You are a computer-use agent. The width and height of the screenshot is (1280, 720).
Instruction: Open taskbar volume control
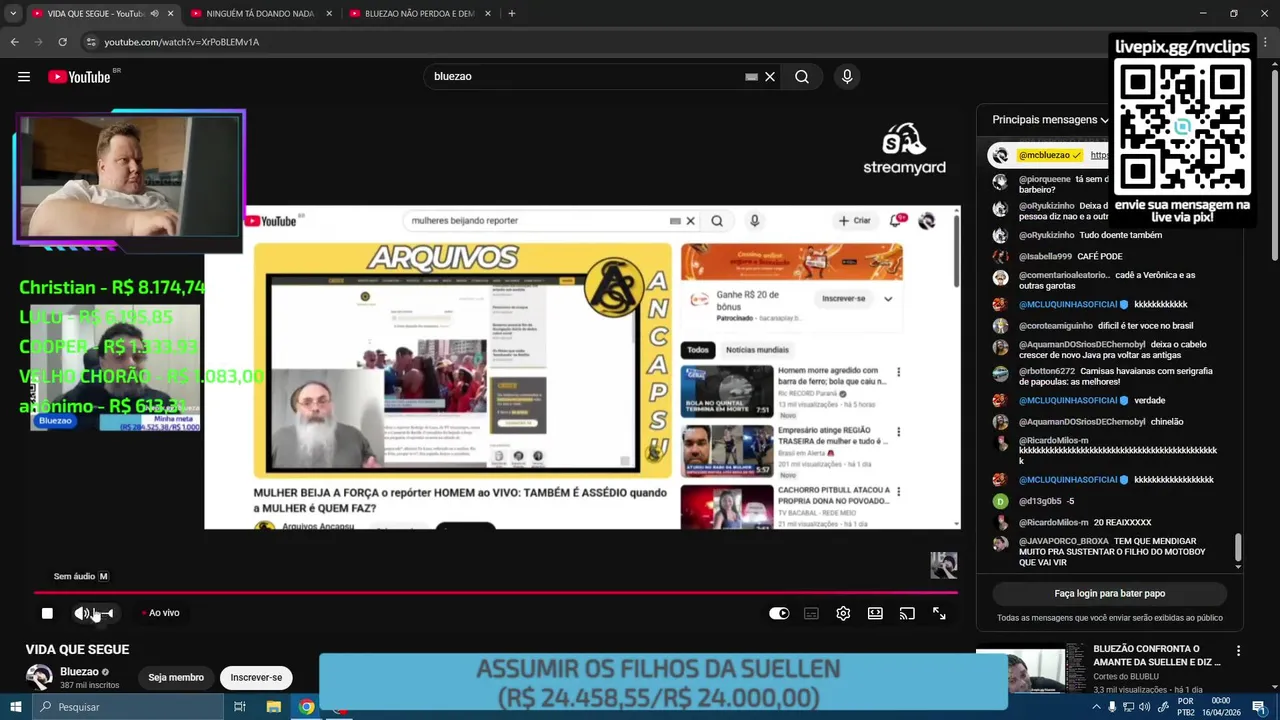(x=1145, y=707)
